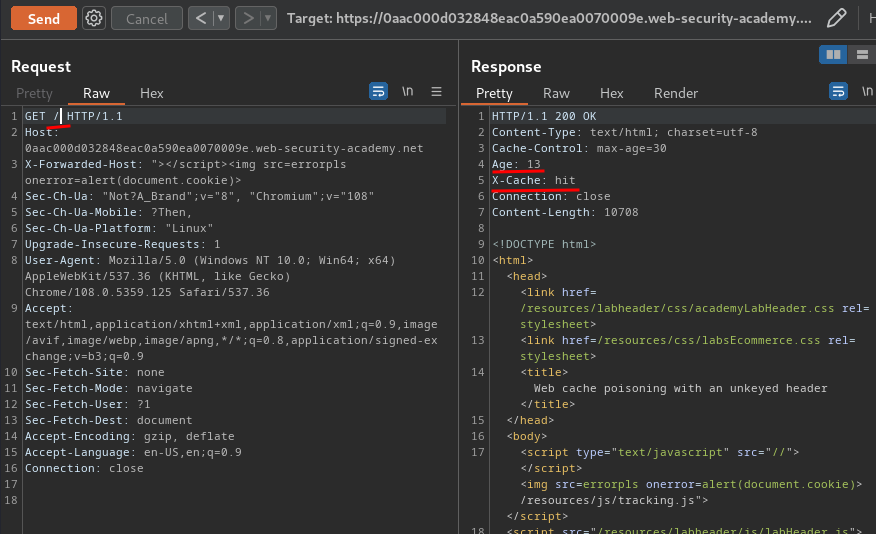Open the Request panel hamburger menu
This screenshot has width=876, height=534.
(x=436, y=91)
